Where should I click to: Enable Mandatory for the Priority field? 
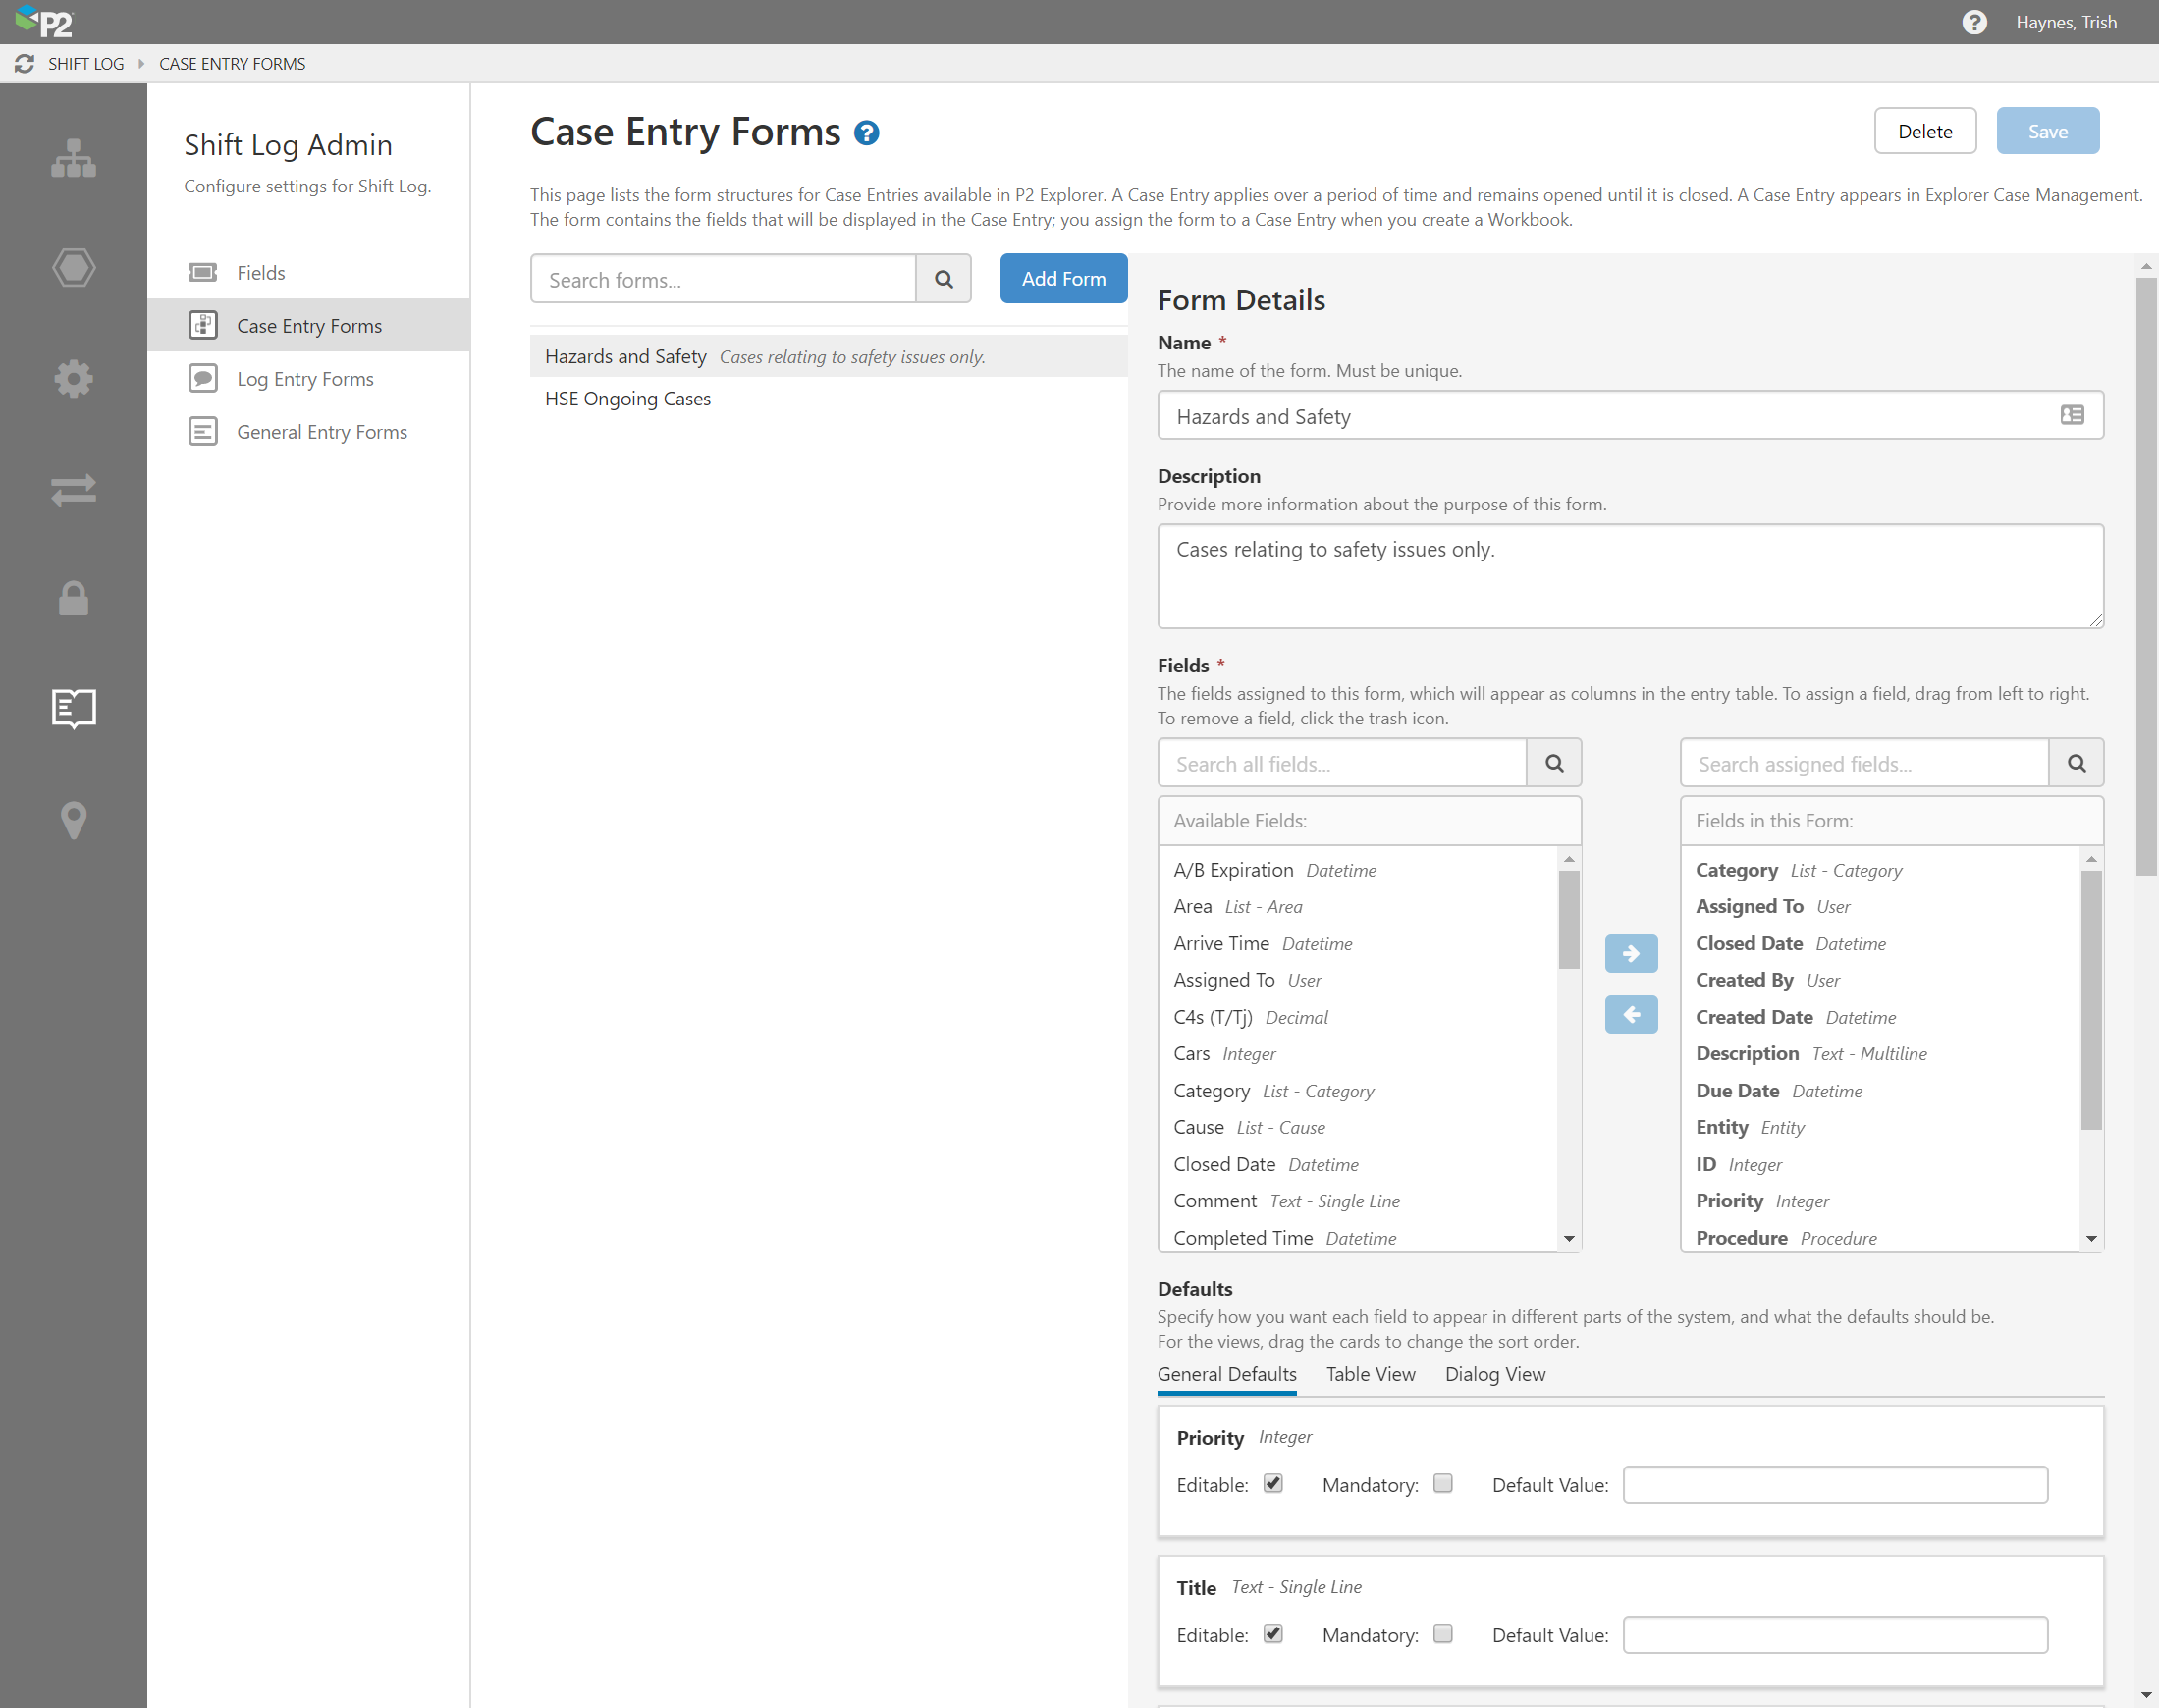click(x=1442, y=1484)
